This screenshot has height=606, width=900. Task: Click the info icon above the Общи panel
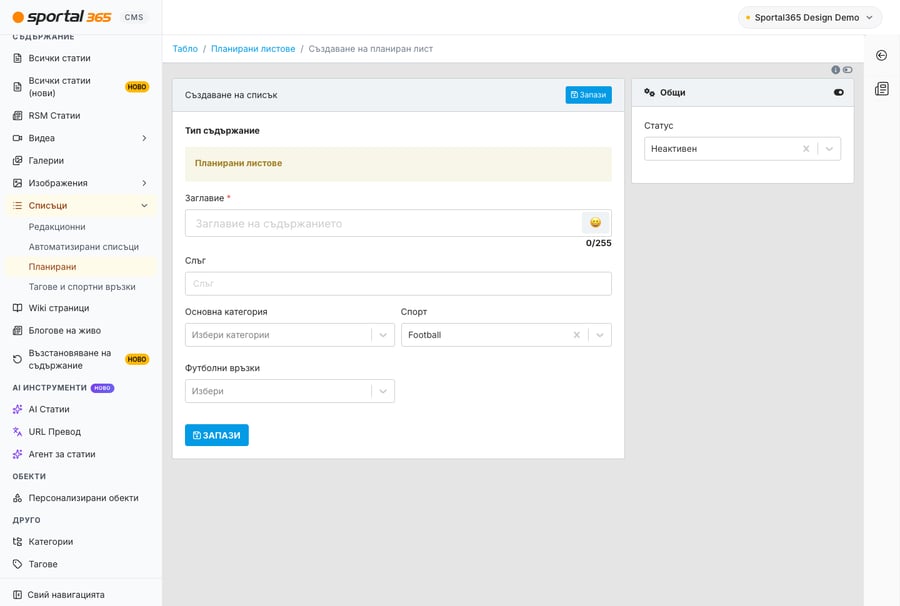pyautogui.click(x=836, y=69)
